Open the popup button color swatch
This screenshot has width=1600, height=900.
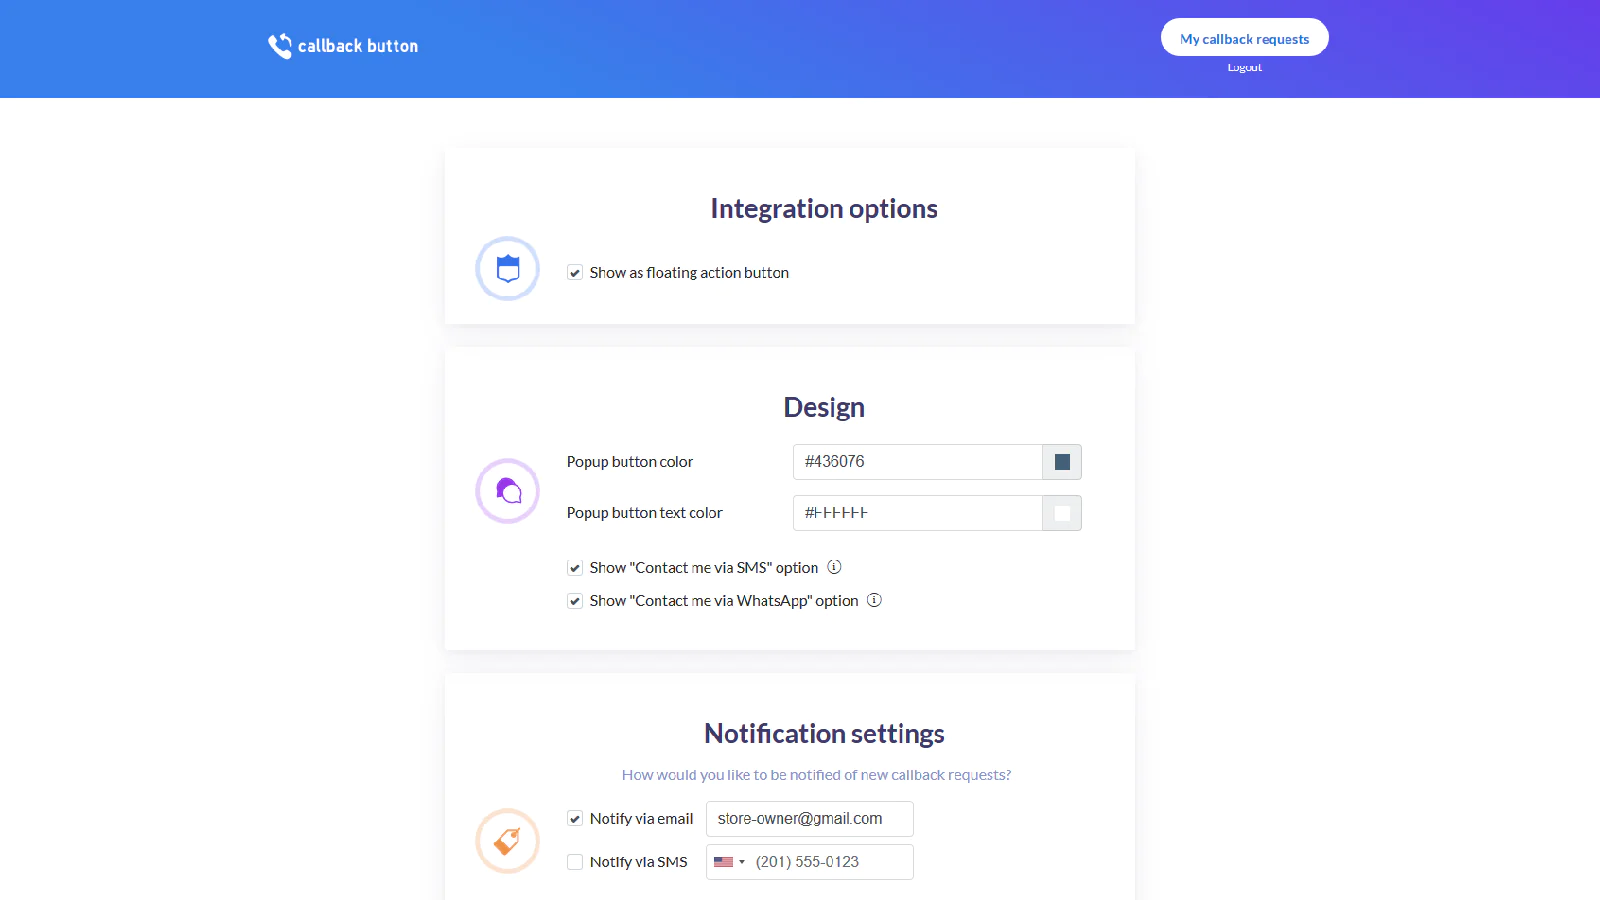(x=1062, y=462)
